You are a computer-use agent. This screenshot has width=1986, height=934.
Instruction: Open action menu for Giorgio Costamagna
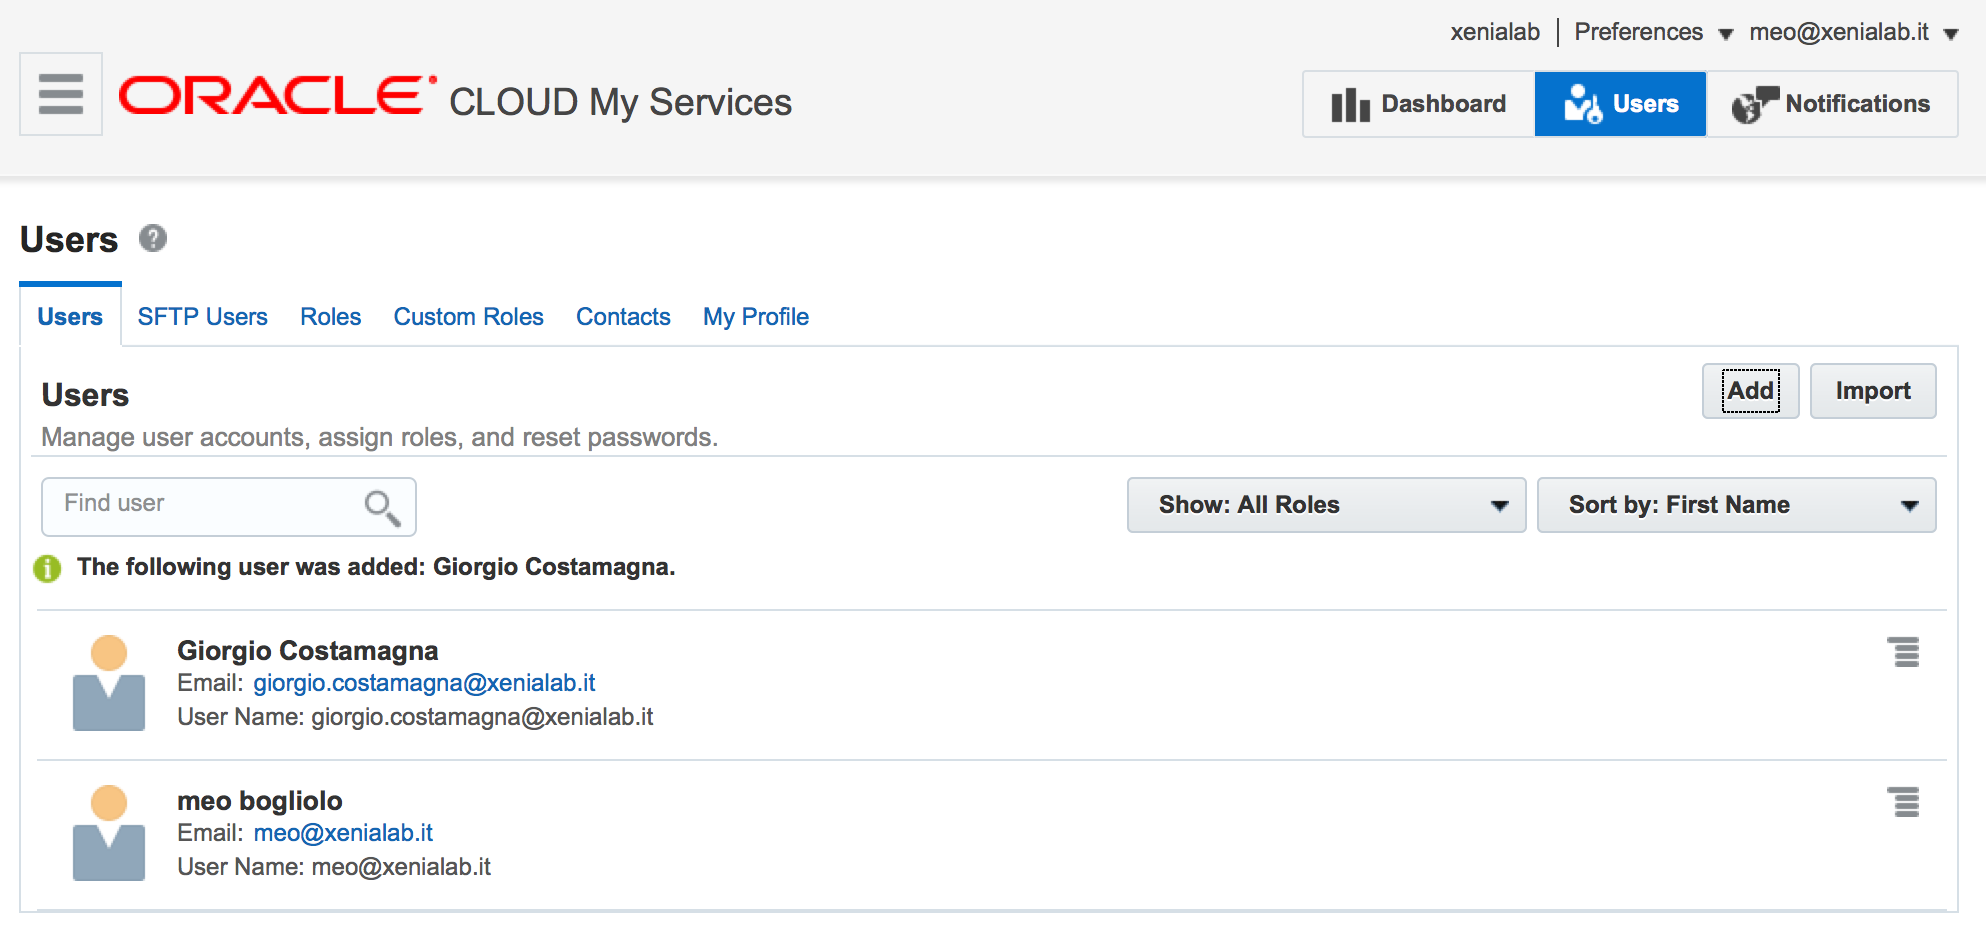[1903, 652]
